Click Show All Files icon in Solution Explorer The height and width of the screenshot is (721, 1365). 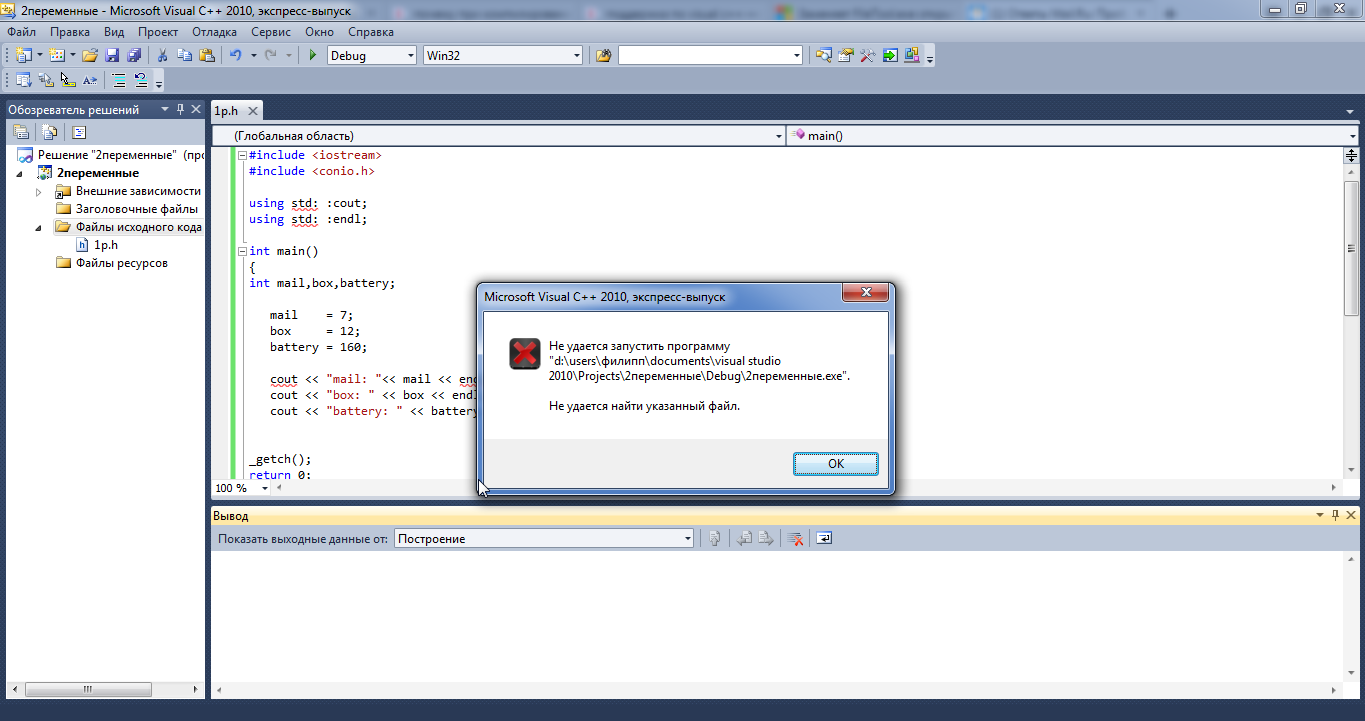pos(48,132)
